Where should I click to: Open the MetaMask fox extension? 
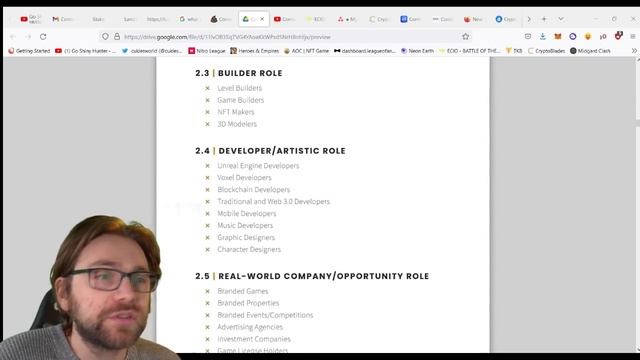[558, 36]
